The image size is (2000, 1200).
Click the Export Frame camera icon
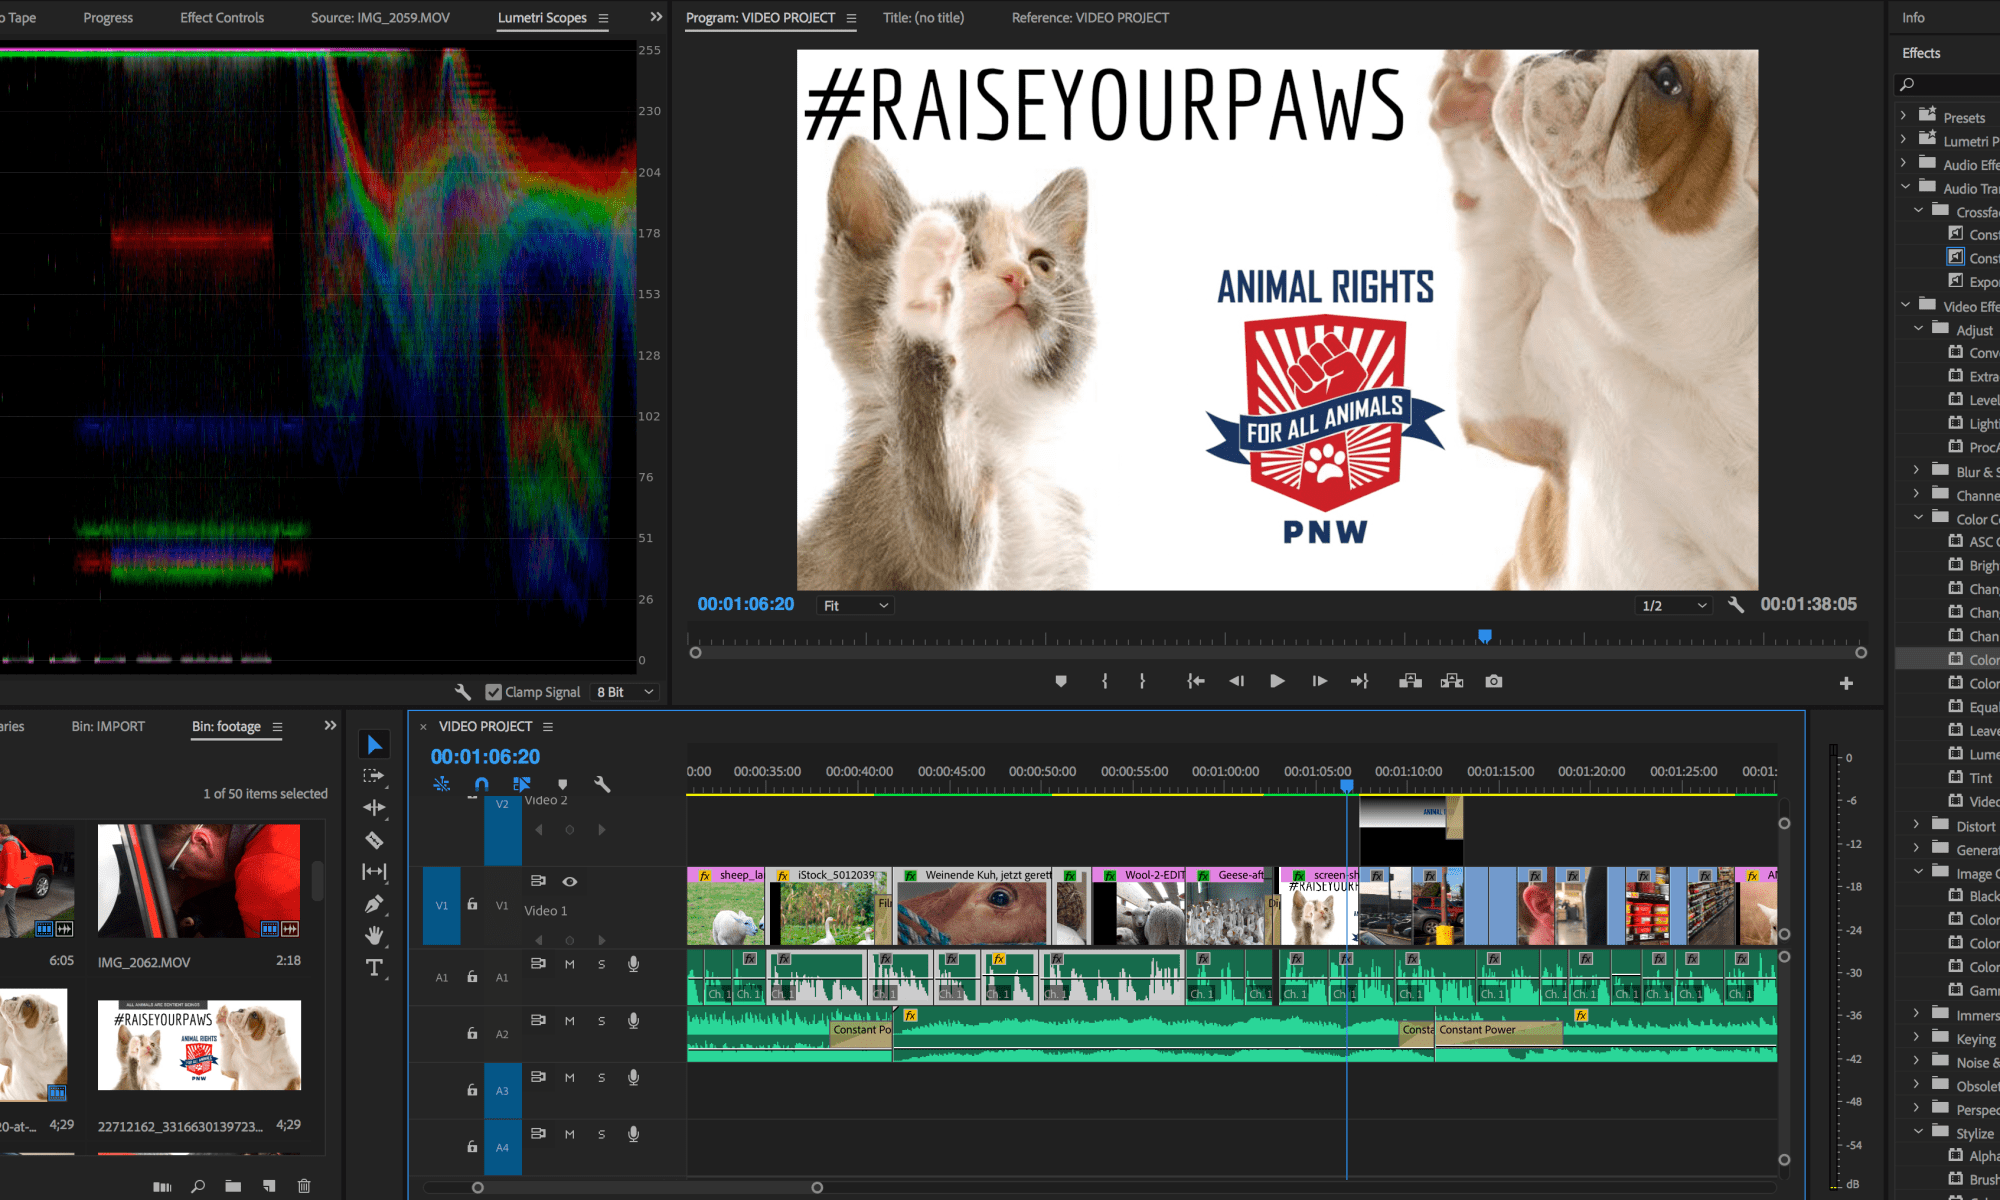[1493, 681]
